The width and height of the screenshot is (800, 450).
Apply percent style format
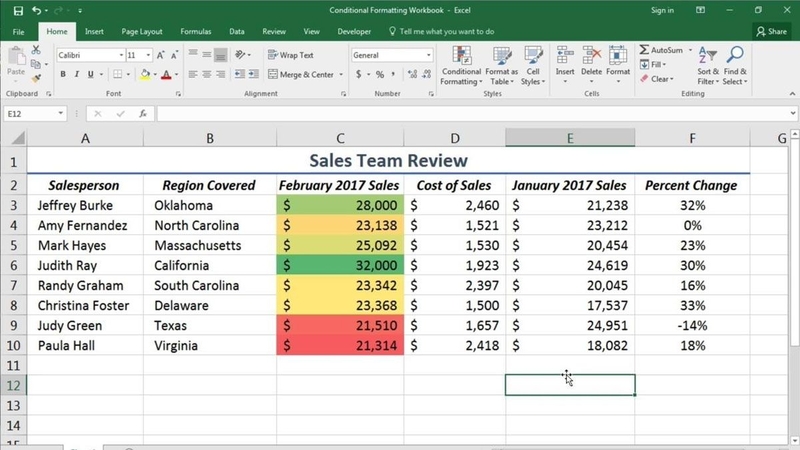[x=380, y=74]
